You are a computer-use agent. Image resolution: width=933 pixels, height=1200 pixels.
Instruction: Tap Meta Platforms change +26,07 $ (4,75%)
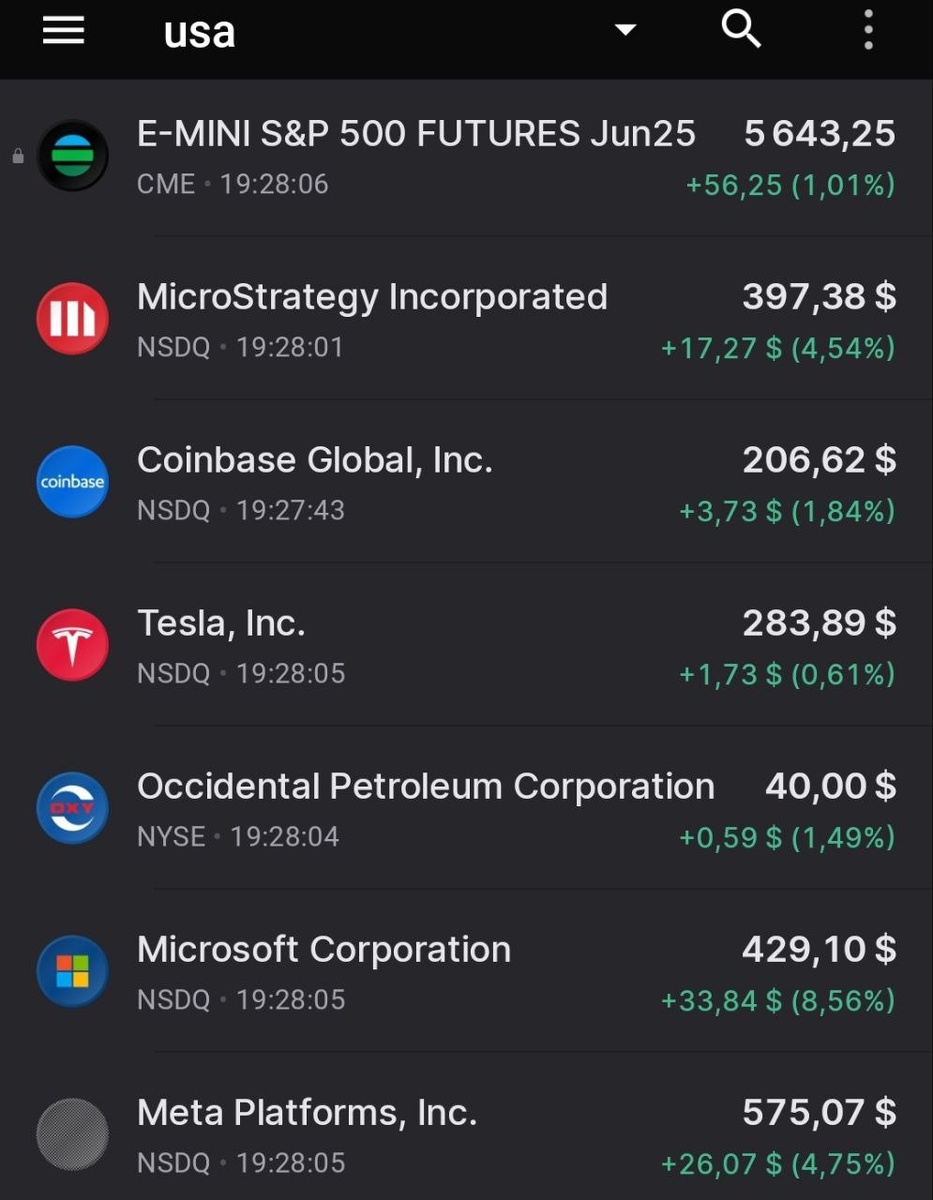(777, 1164)
